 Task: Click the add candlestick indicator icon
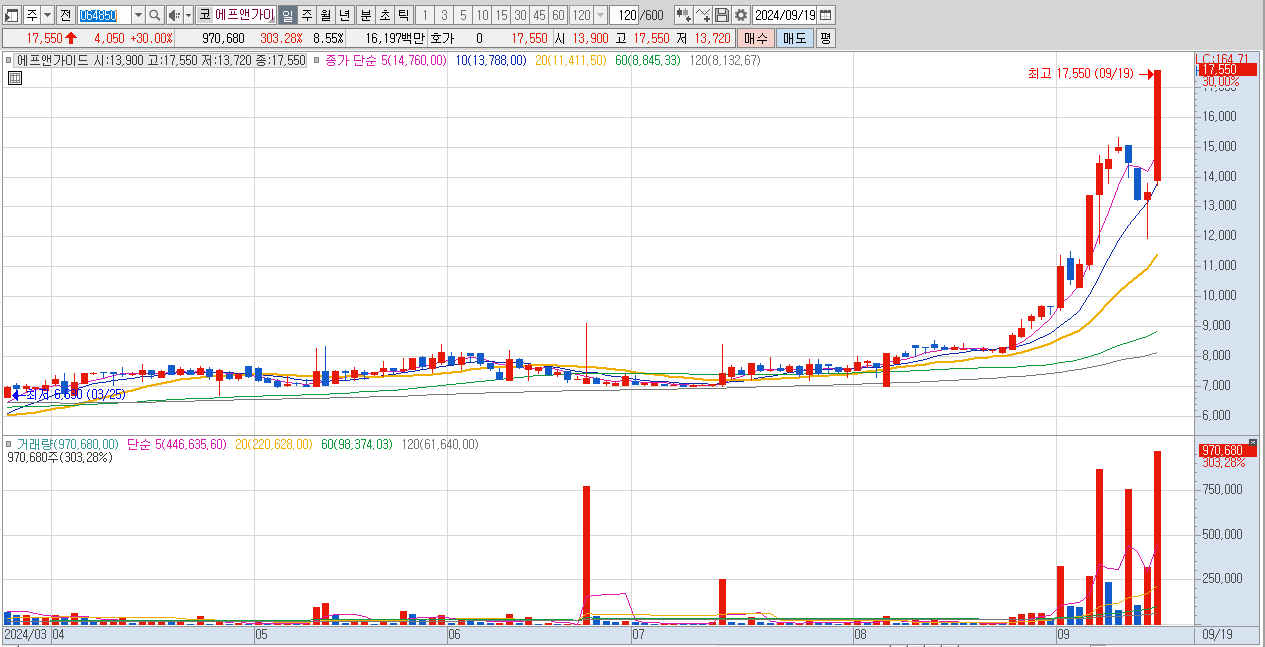pyautogui.click(x=683, y=15)
